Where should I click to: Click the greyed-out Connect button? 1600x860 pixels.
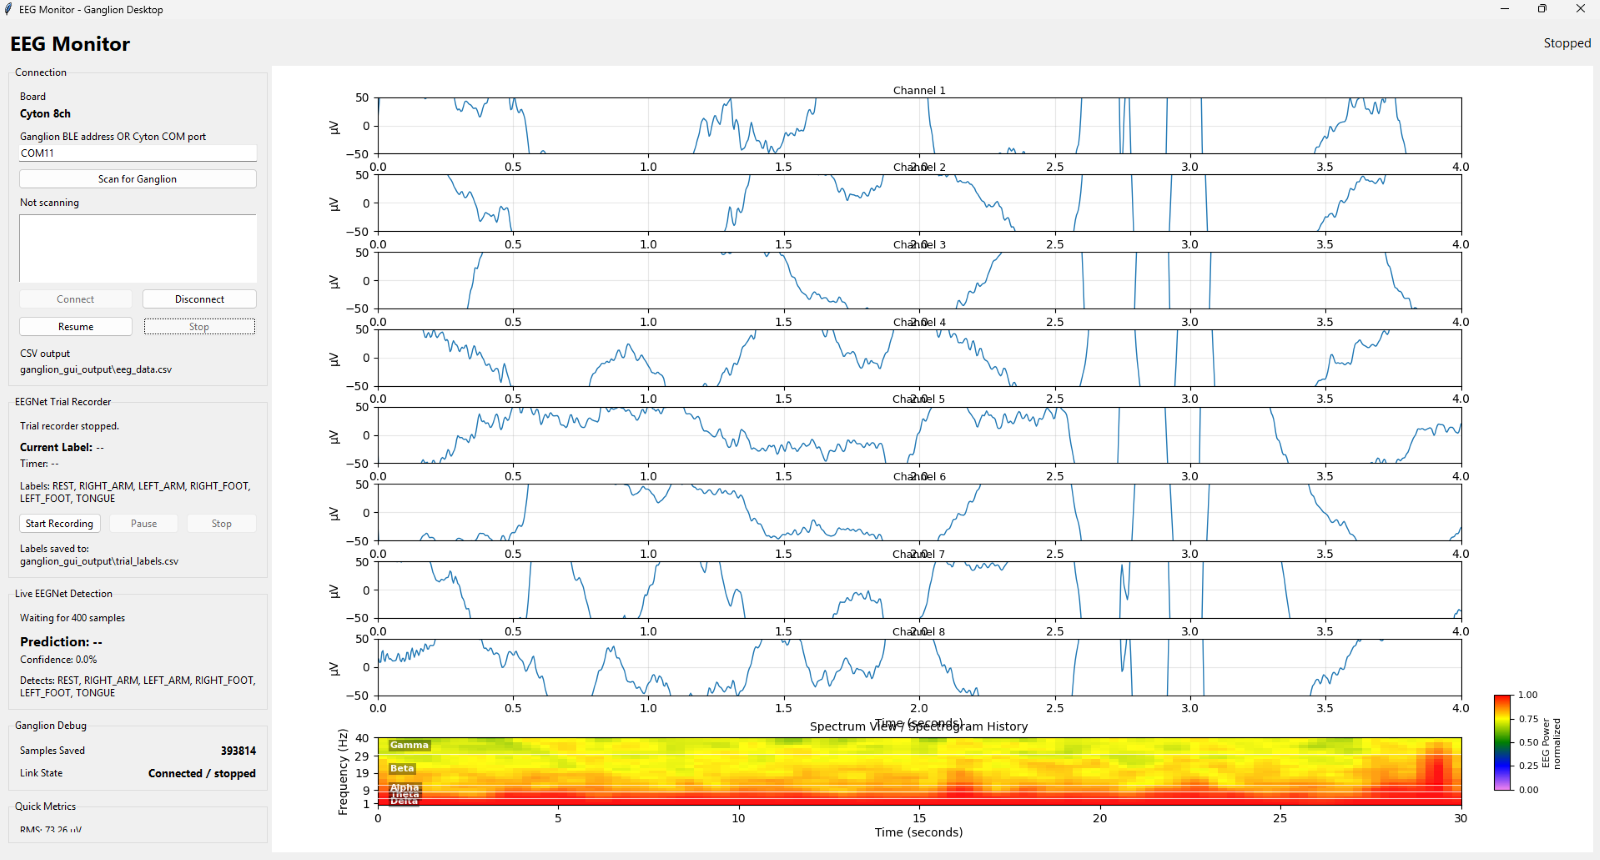[76, 299]
